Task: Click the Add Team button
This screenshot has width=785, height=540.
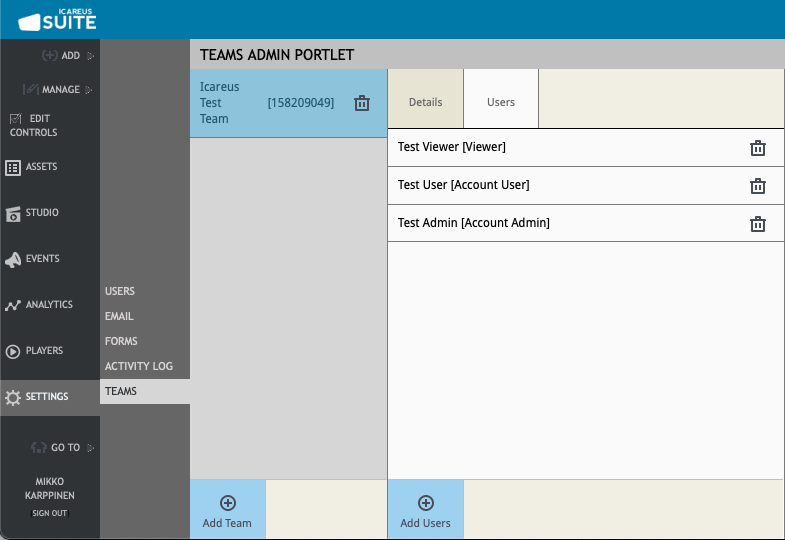Action: pyautogui.click(x=227, y=511)
